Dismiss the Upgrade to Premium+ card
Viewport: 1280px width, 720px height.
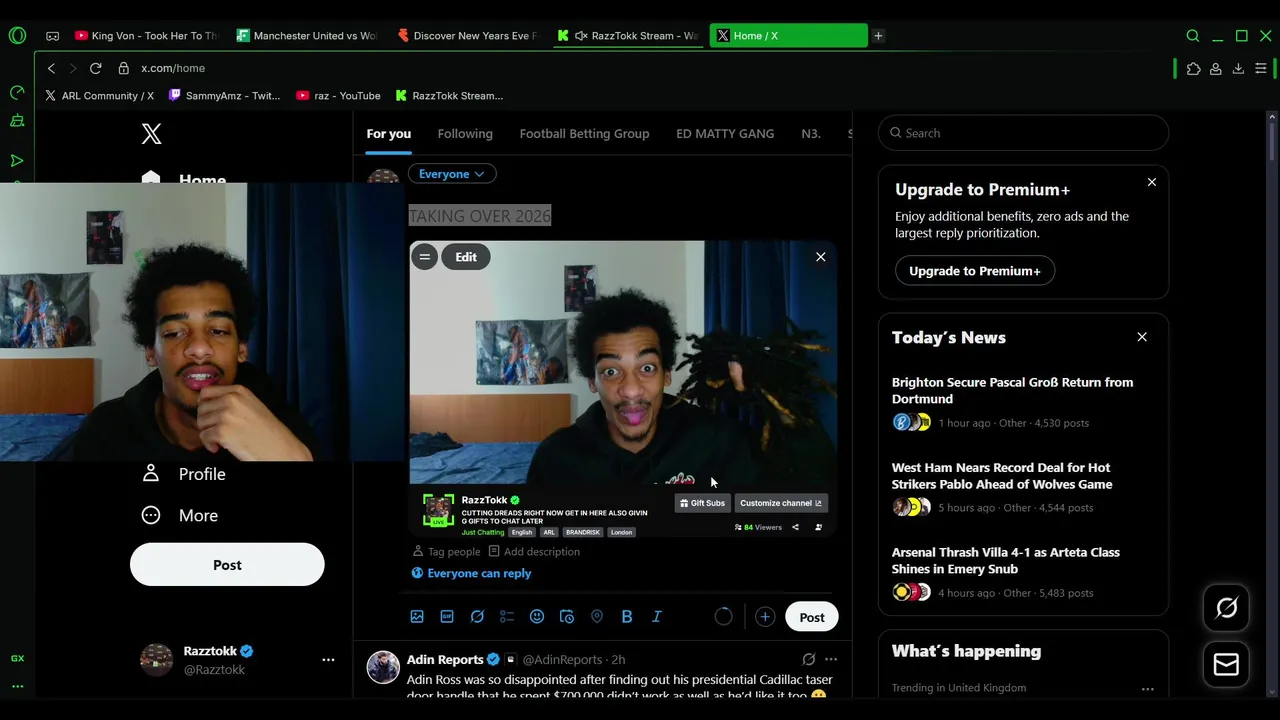point(1152,183)
